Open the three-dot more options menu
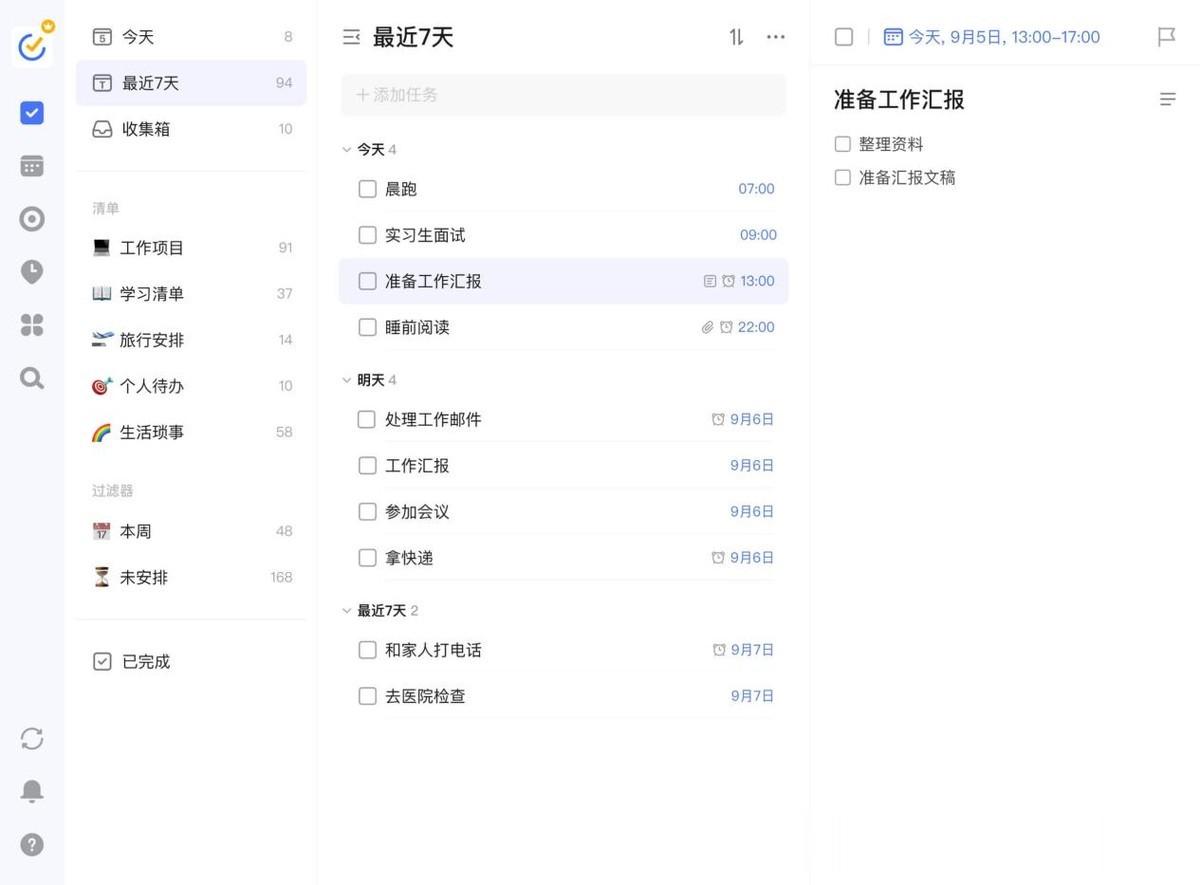 [x=775, y=37]
